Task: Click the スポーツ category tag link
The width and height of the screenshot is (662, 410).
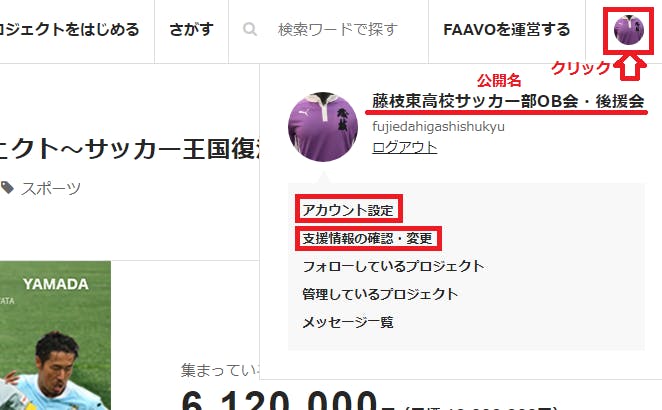Action: pos(51,188)
